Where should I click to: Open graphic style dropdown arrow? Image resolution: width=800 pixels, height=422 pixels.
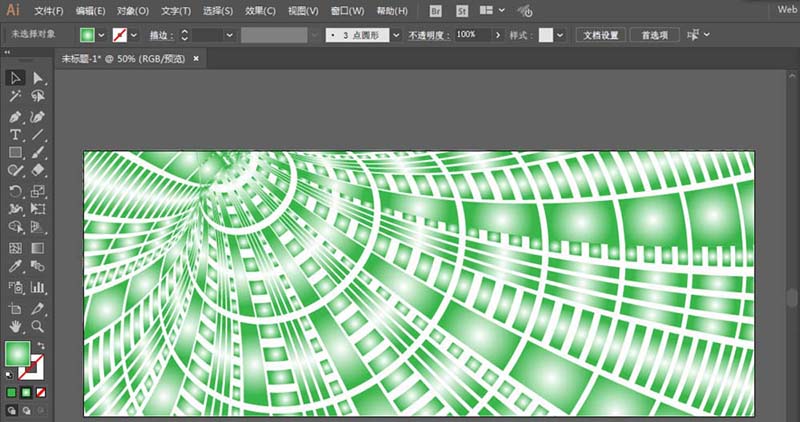560,35
